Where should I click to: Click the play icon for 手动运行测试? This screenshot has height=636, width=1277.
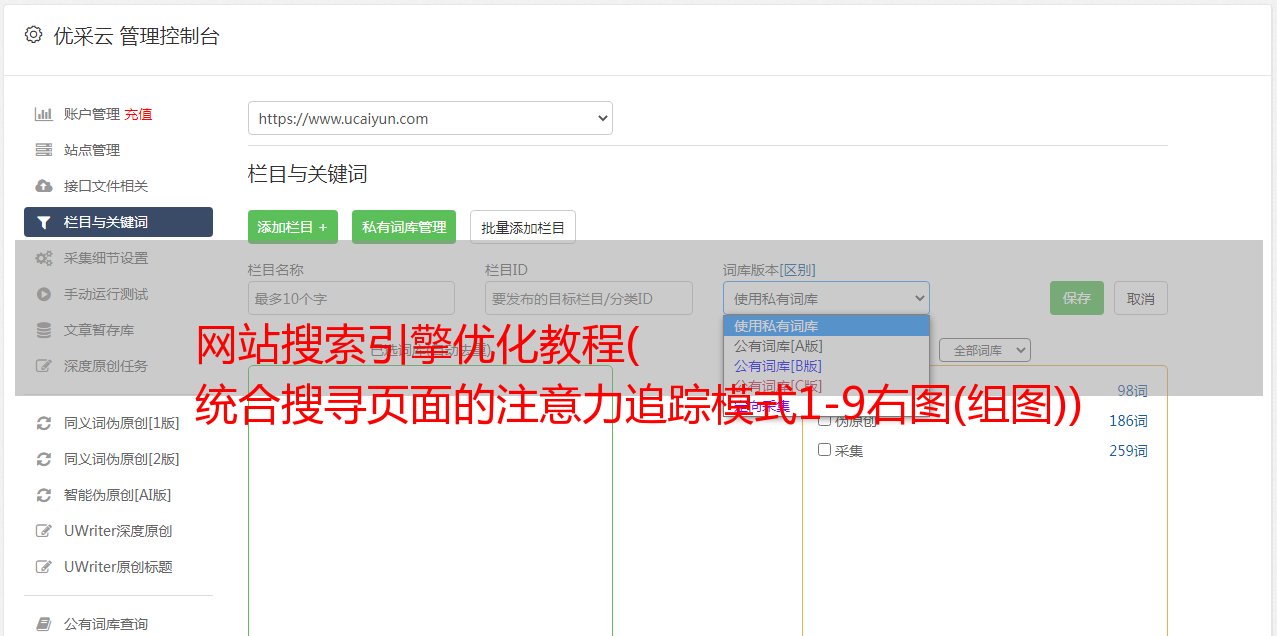44,294
